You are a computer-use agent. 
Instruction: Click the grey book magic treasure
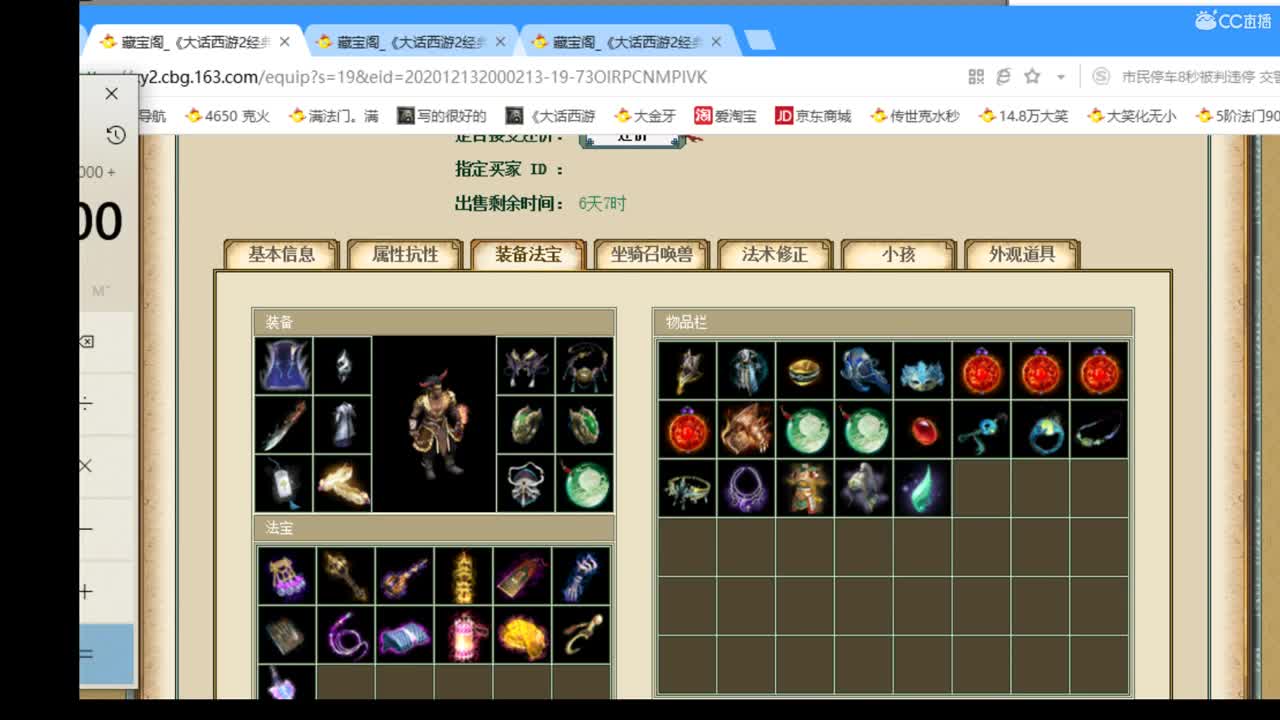coord(286,635)
